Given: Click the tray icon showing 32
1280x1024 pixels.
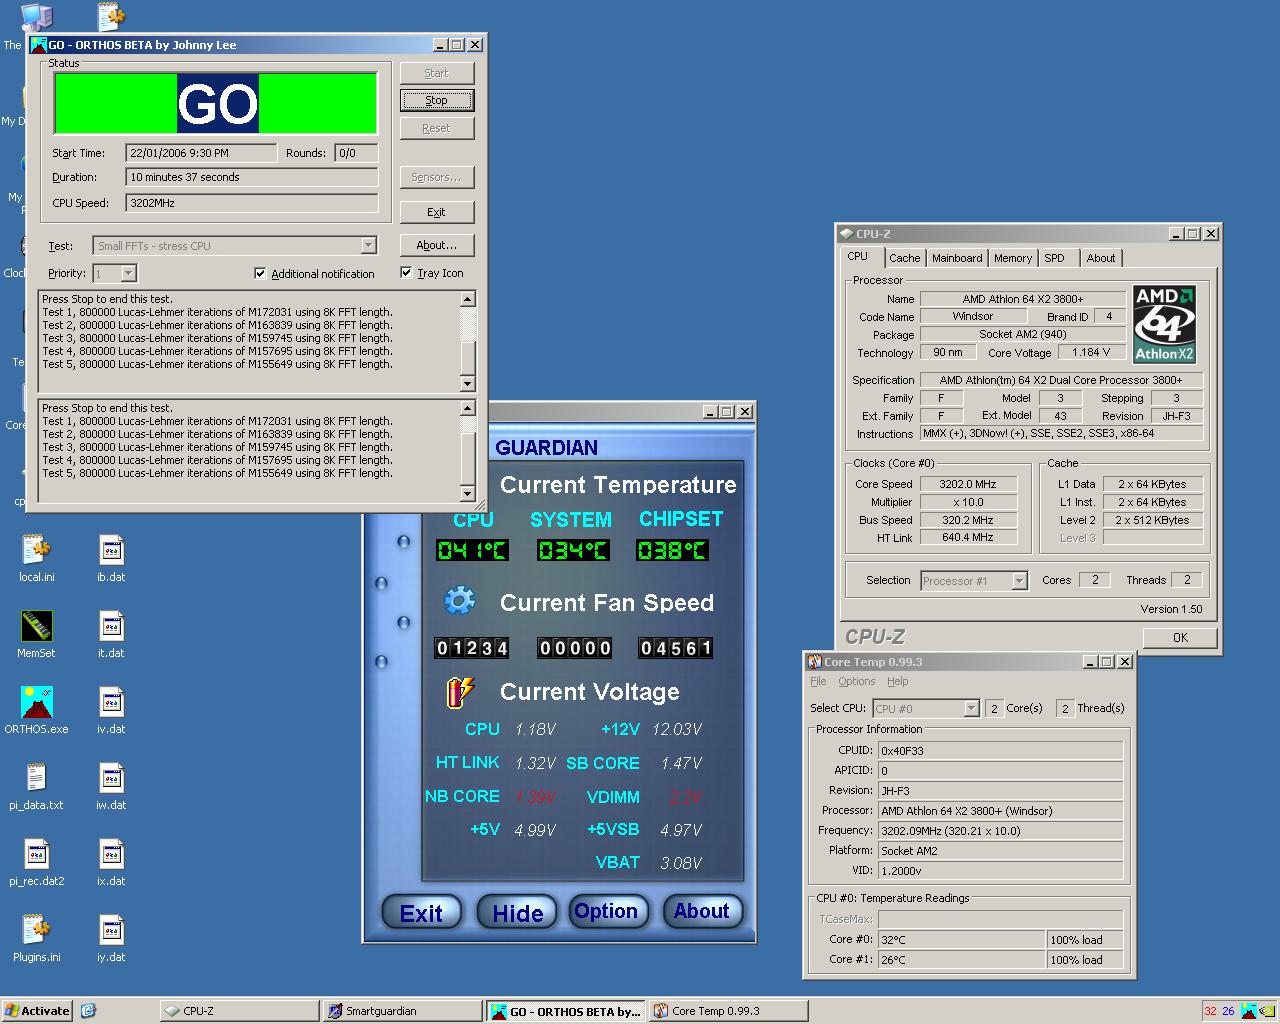Looking at the screenshot, I should click(1210, 1011).
